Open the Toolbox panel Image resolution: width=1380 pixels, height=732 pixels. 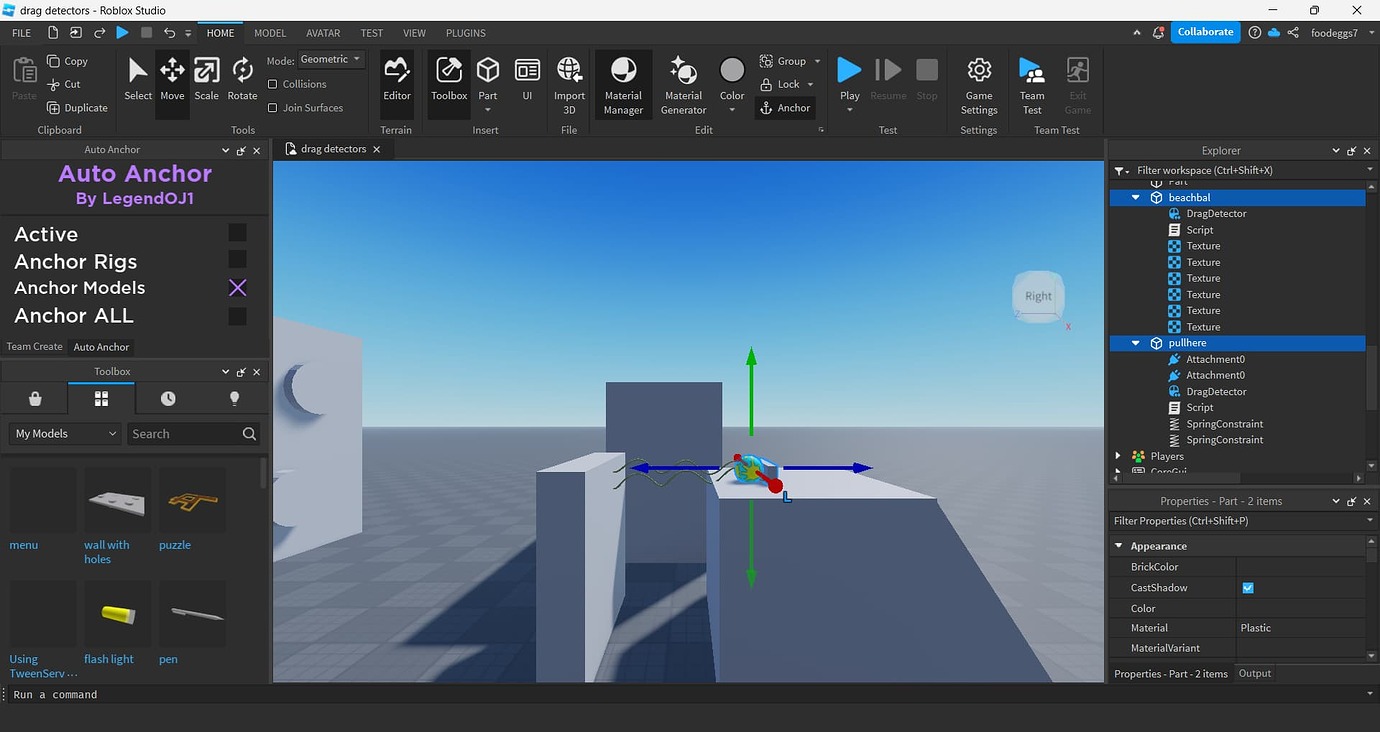[x=447, y=78]
